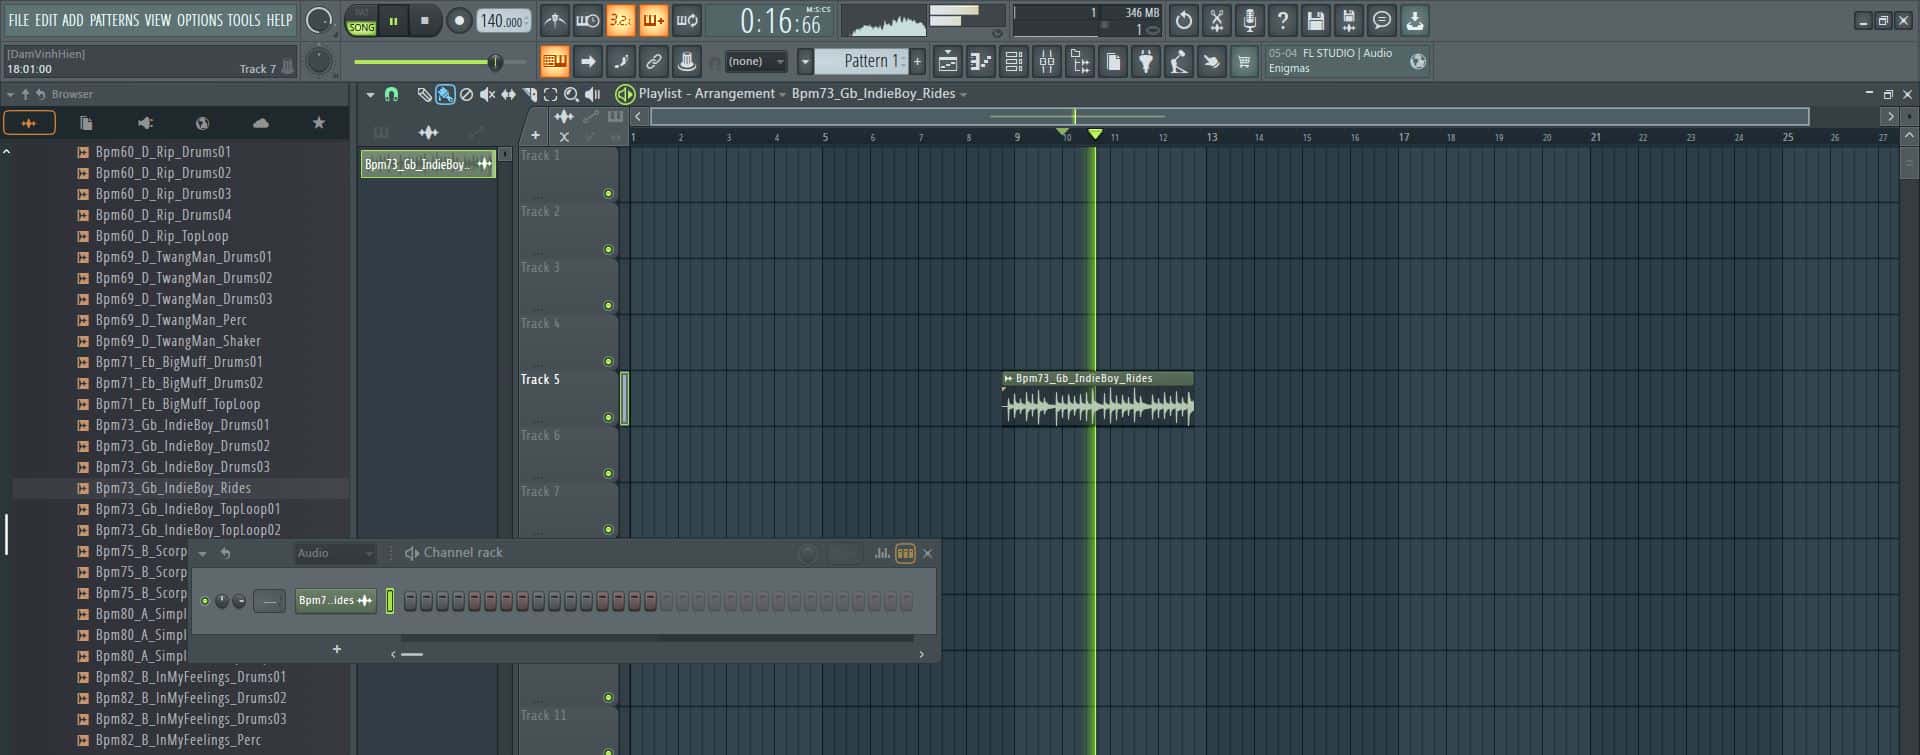
Task: Select the playlist paint brush tool
Action: tap(445, 94)
